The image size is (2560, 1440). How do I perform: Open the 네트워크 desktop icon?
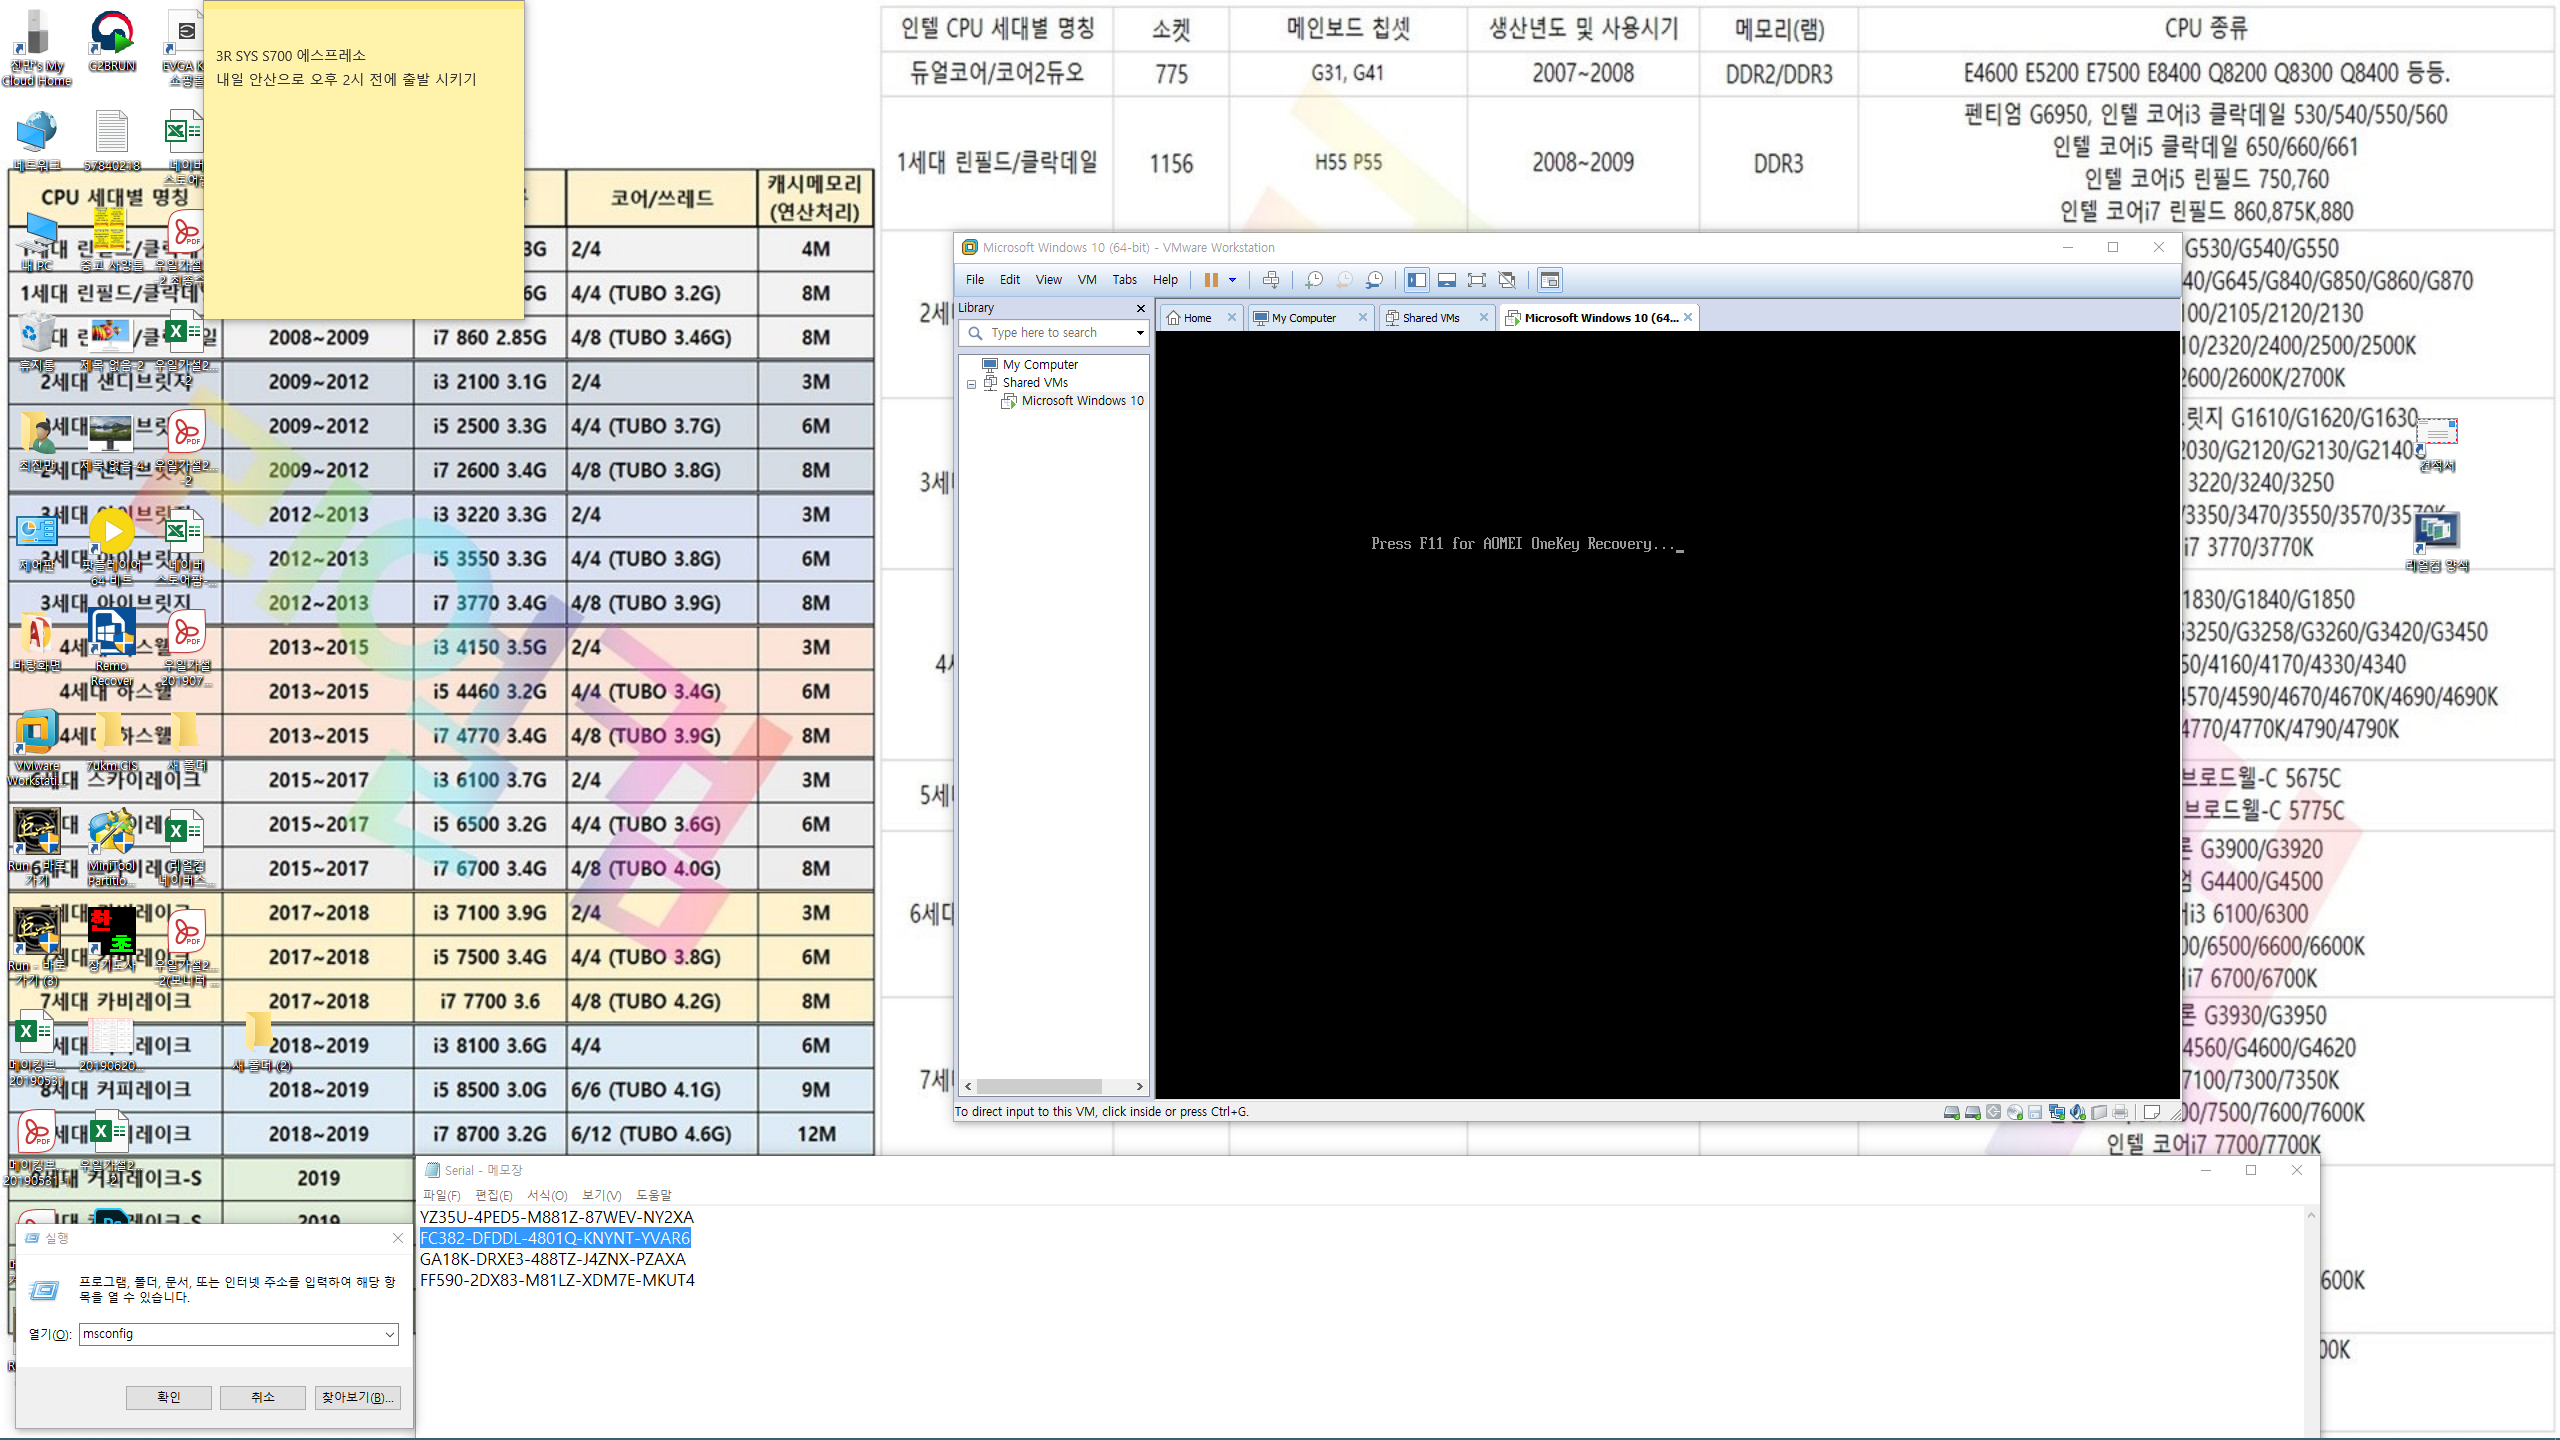coord(37,142)
